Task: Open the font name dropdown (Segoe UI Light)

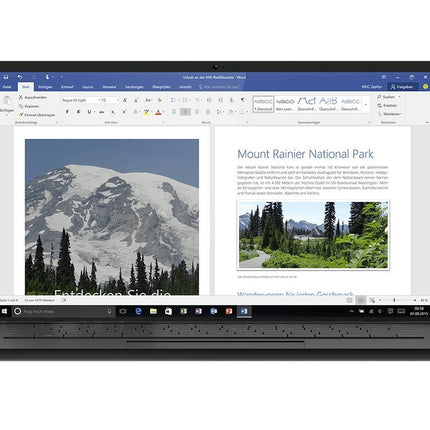Action: [x=99, y=100]
